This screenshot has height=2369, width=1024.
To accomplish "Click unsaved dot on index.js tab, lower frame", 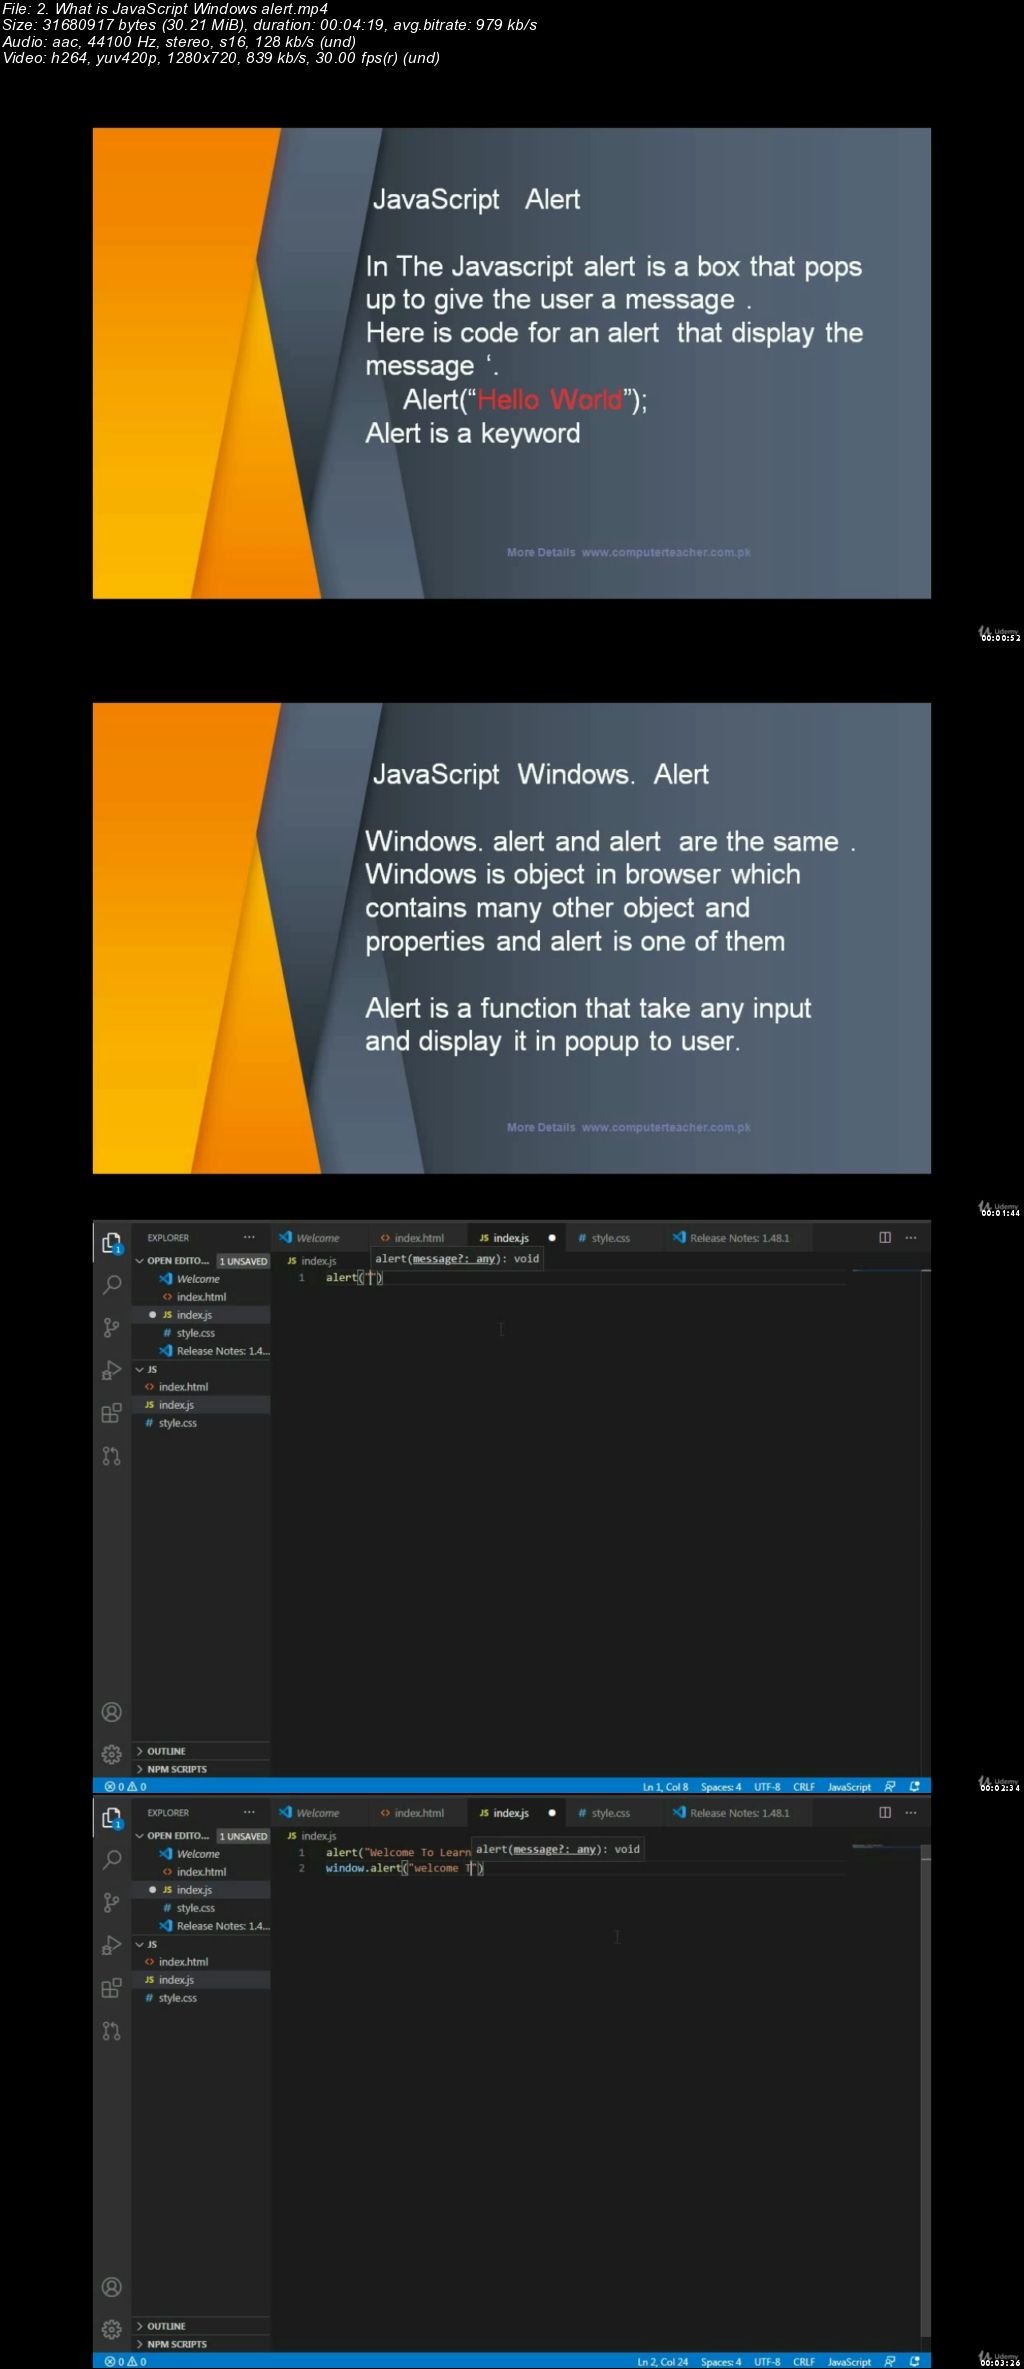I will (552, 1813).
